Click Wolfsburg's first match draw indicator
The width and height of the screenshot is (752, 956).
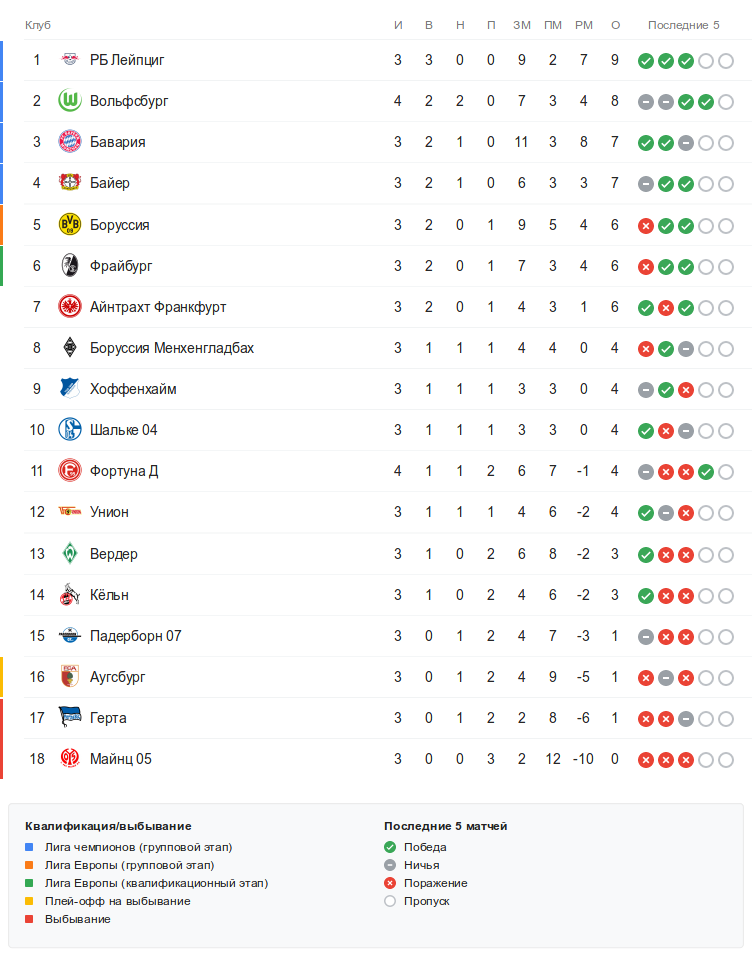click(x=646, y=102)
